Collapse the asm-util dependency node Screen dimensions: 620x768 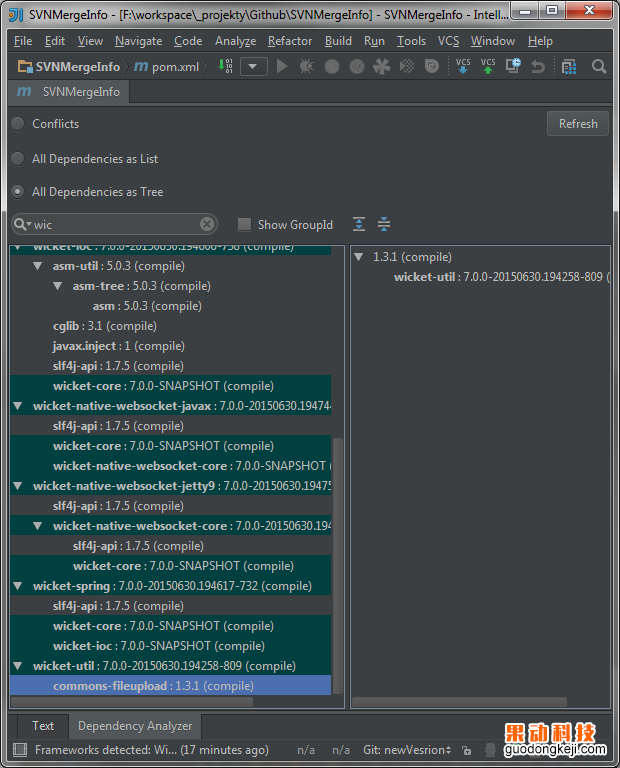(x=38, y=266)
